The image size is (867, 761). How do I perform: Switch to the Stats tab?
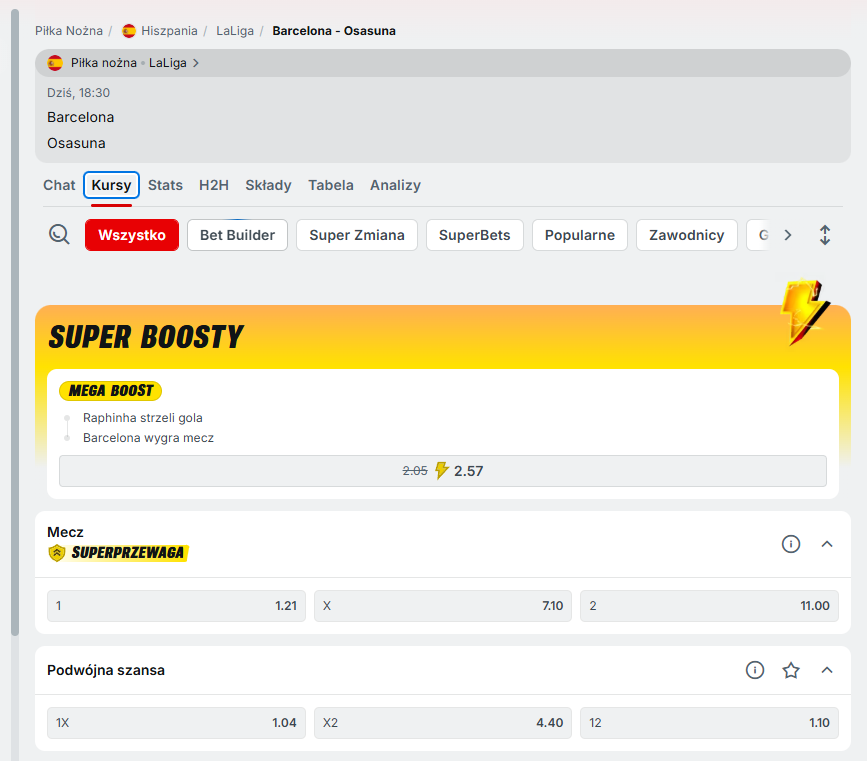(165, 185)
